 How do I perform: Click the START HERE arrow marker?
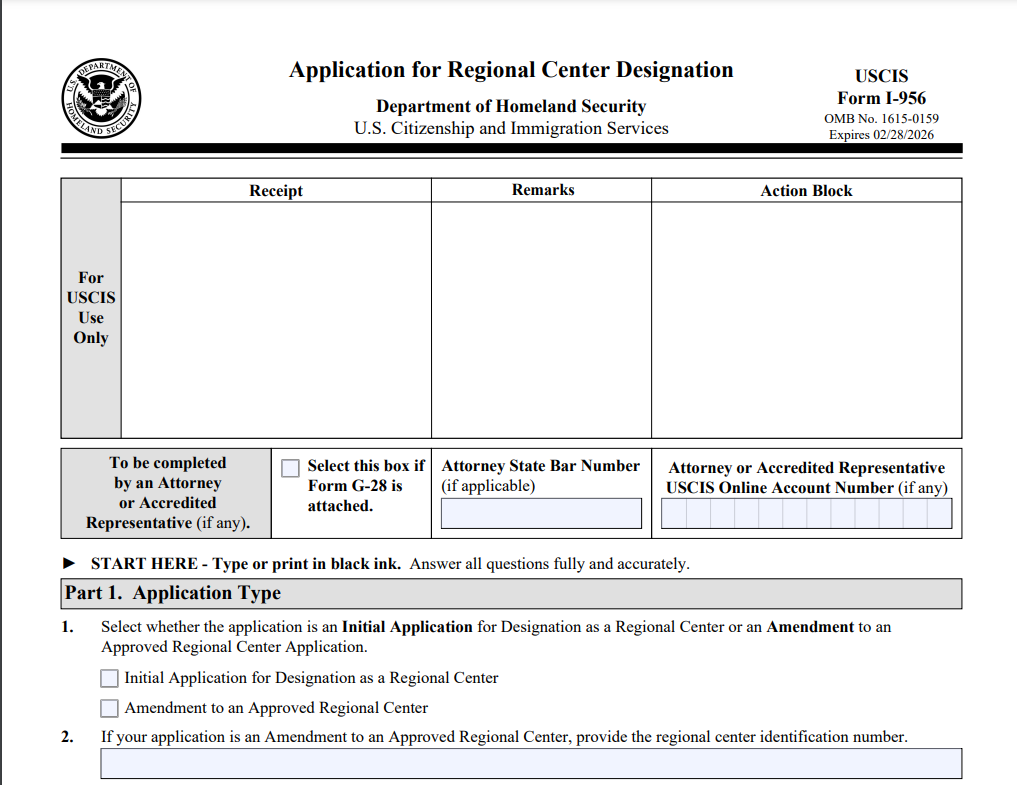tap(69, 563)
